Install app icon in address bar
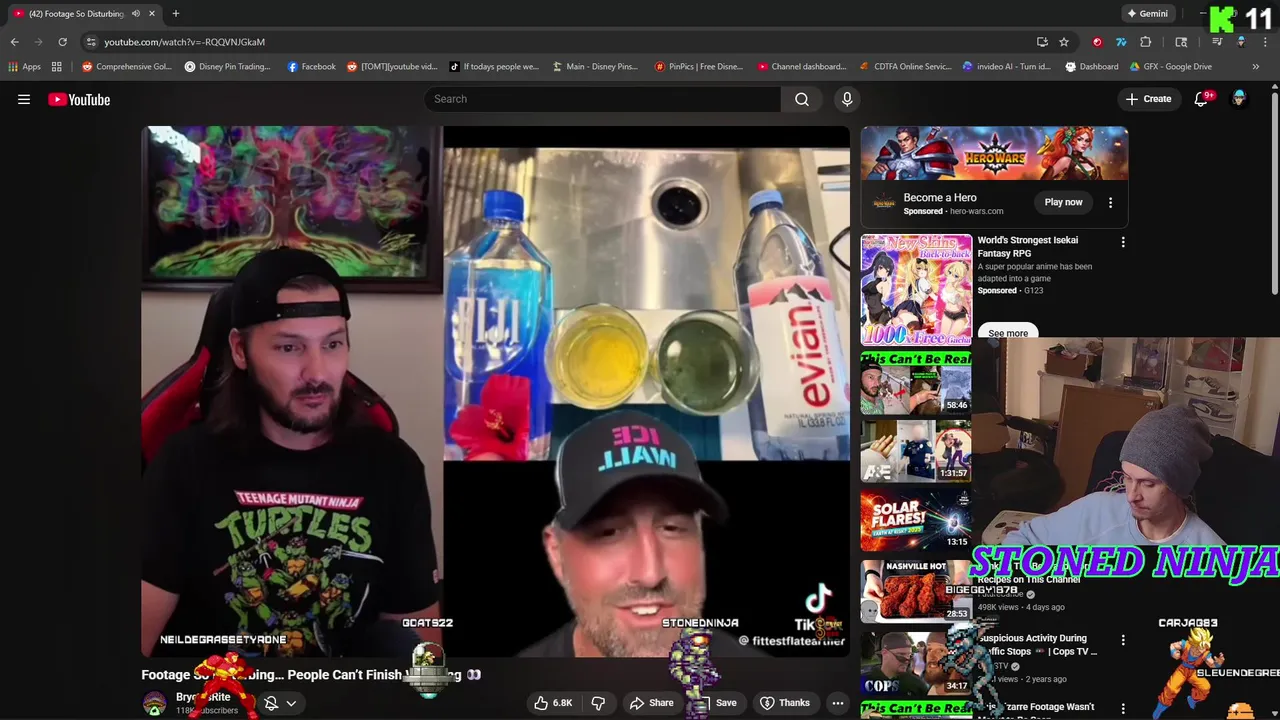Image resolution: width=1280 pixels, height=720 pixels. 1042,42
